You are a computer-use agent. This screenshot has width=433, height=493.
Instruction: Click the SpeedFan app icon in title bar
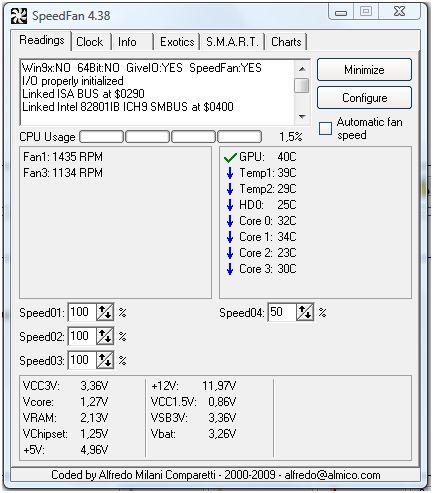click(18, 15)
